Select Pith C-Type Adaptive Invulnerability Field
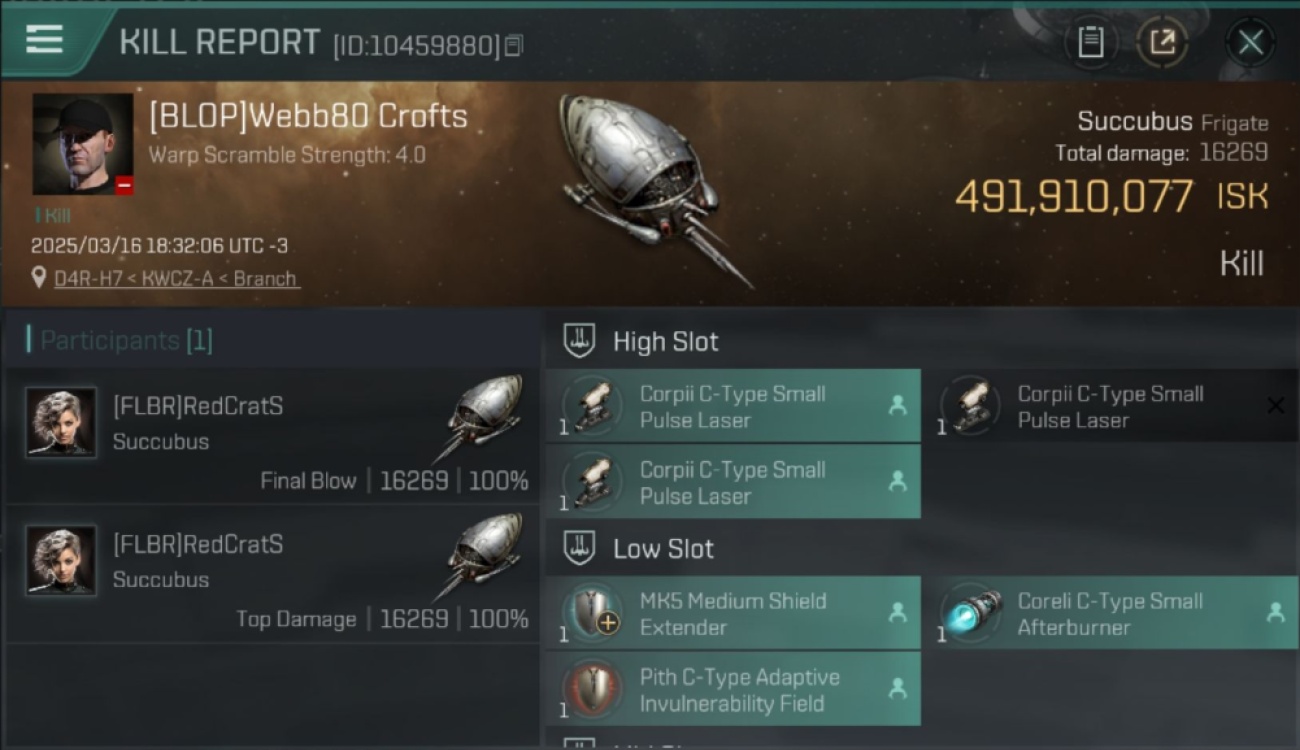This screenshot has width=1300, height=750. [733, 689]
